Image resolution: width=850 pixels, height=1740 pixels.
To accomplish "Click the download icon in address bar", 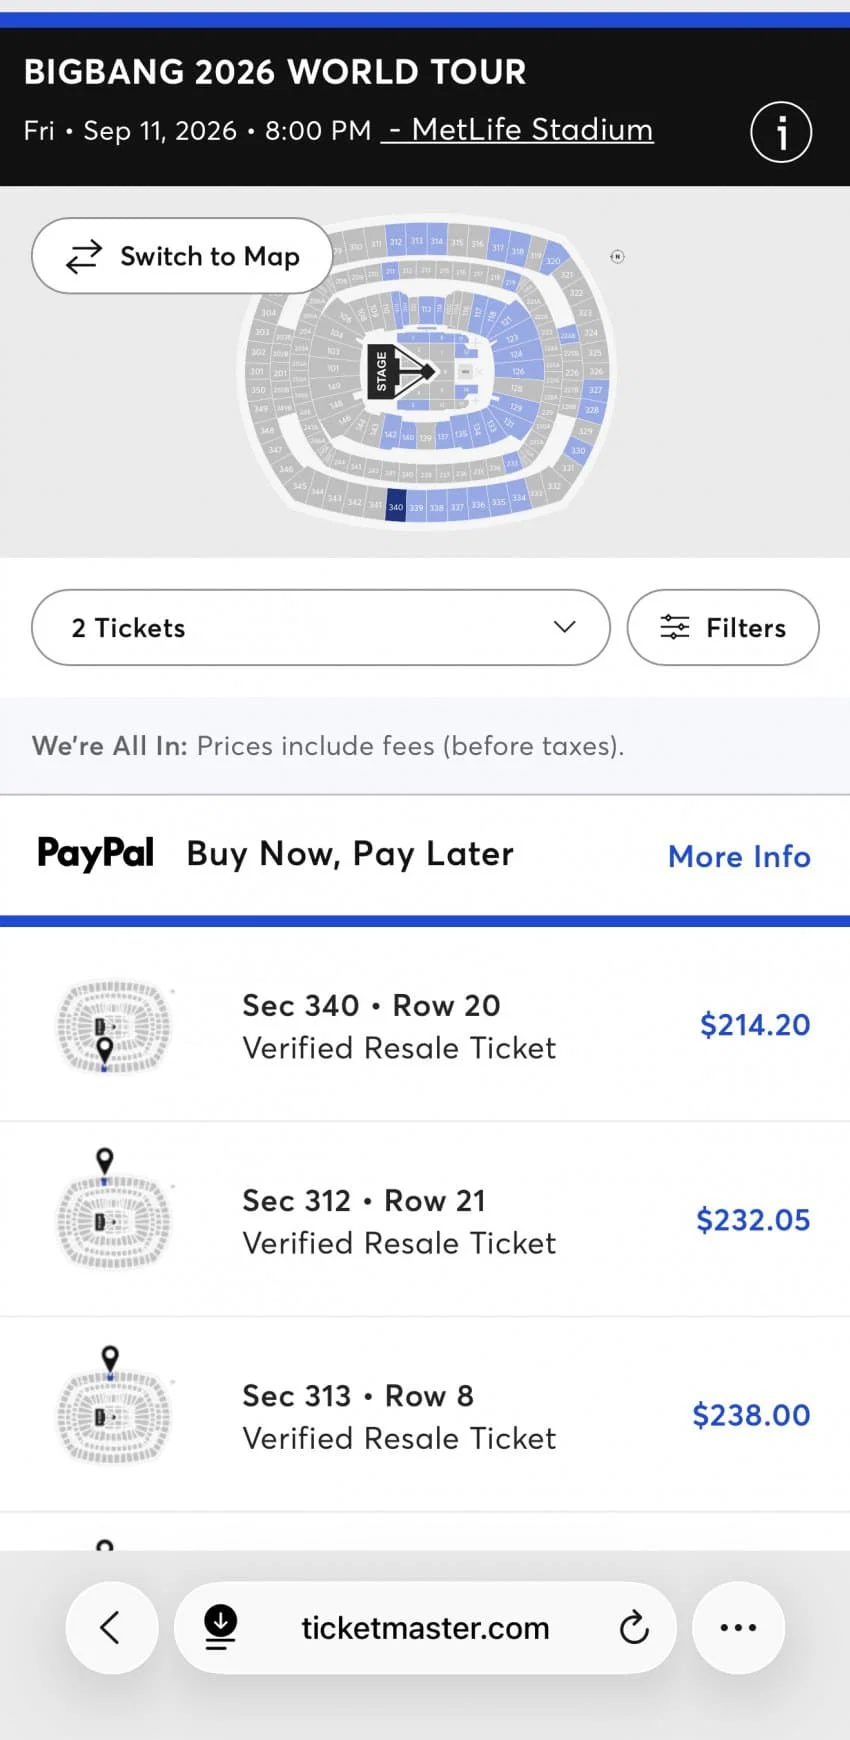I will coord(220,1627).
